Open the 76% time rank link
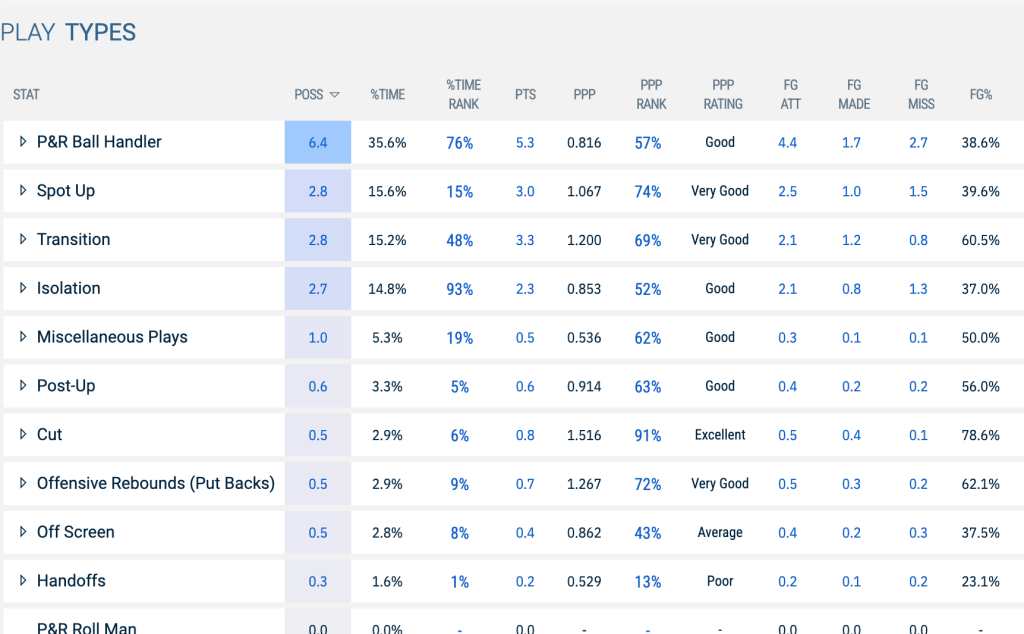1024x634 pixels. pyautogui.click(x=460, y=142)
